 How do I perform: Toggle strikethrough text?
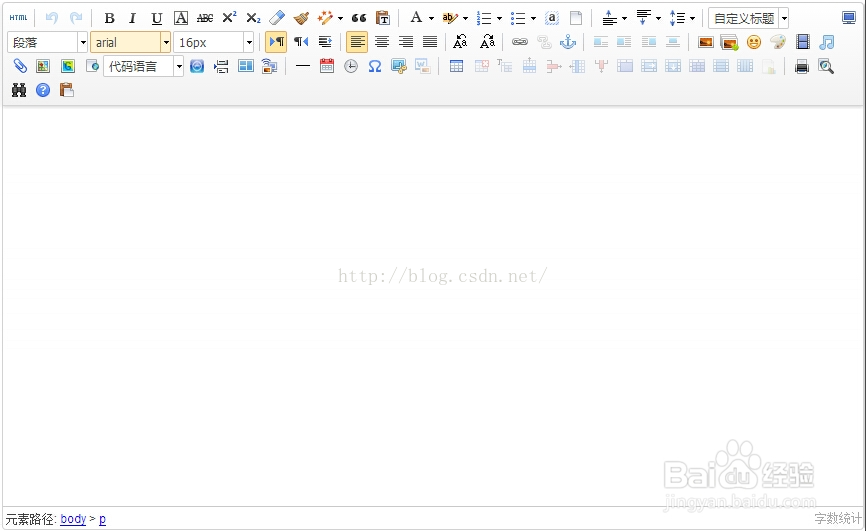[205, 18]
